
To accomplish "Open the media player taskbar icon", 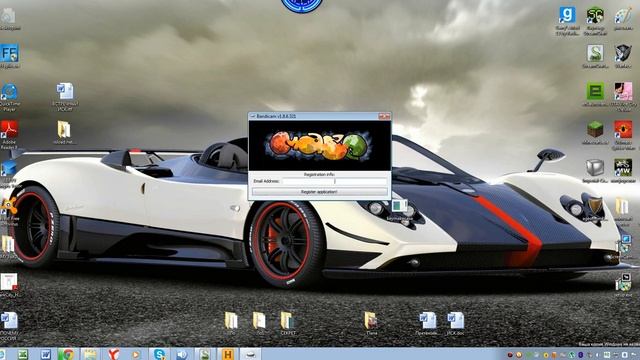I will pyautogui.click(x=136, y=354).
